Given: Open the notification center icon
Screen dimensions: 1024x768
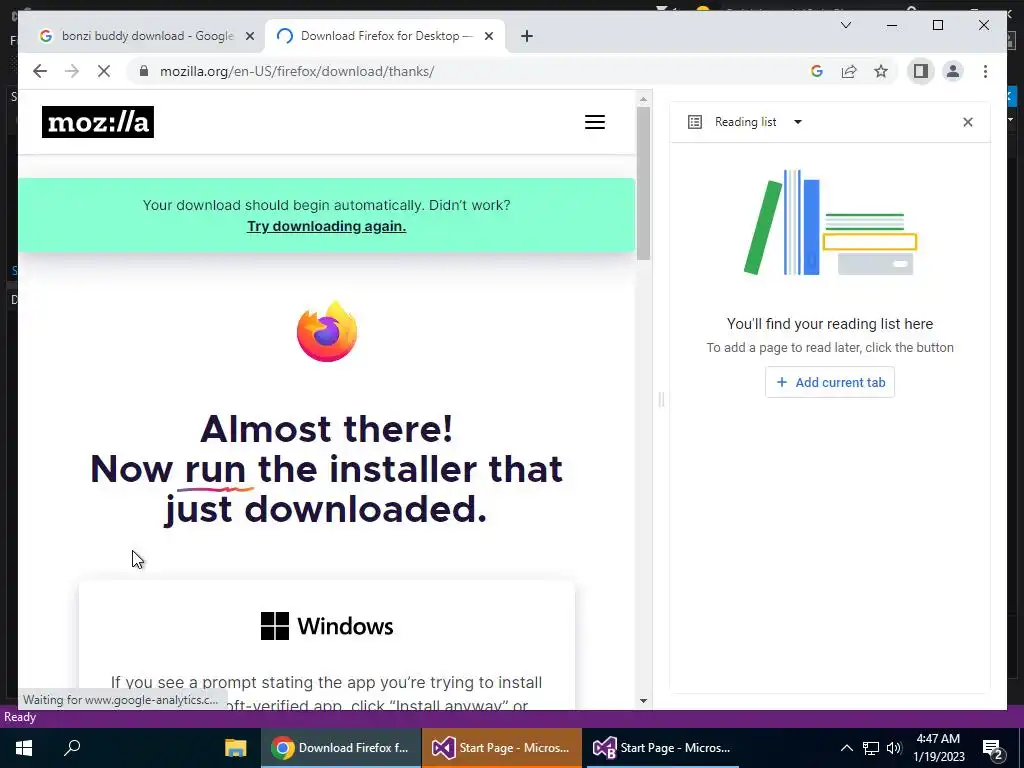Looking at the screenshot, I should [x=993, y=748].
